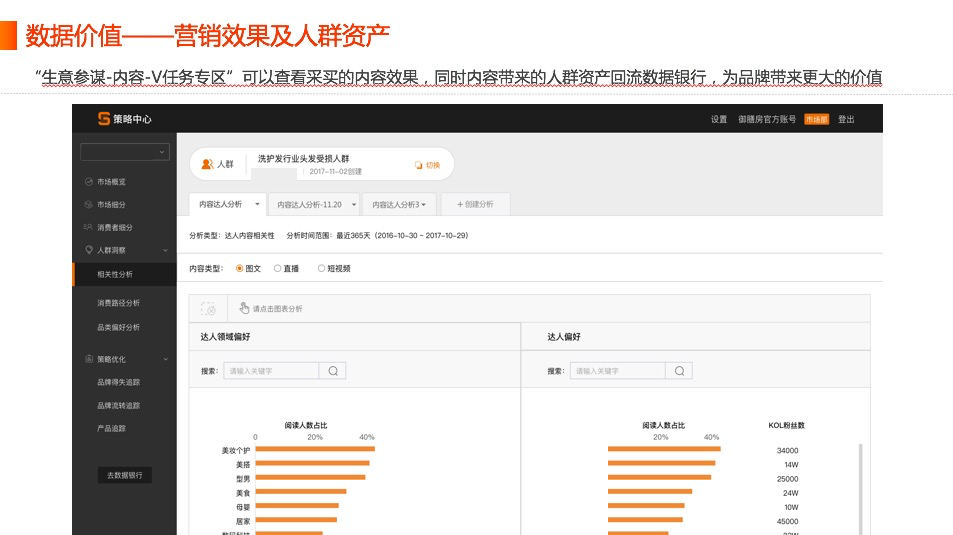
Task: Click 去数据银行 button
Action: pyautogui.click(x=125, y=475)
